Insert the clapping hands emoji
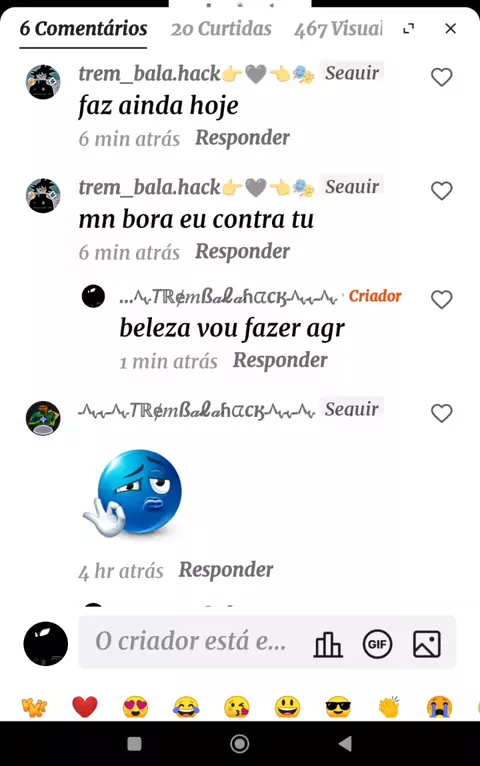 point(389,707)
